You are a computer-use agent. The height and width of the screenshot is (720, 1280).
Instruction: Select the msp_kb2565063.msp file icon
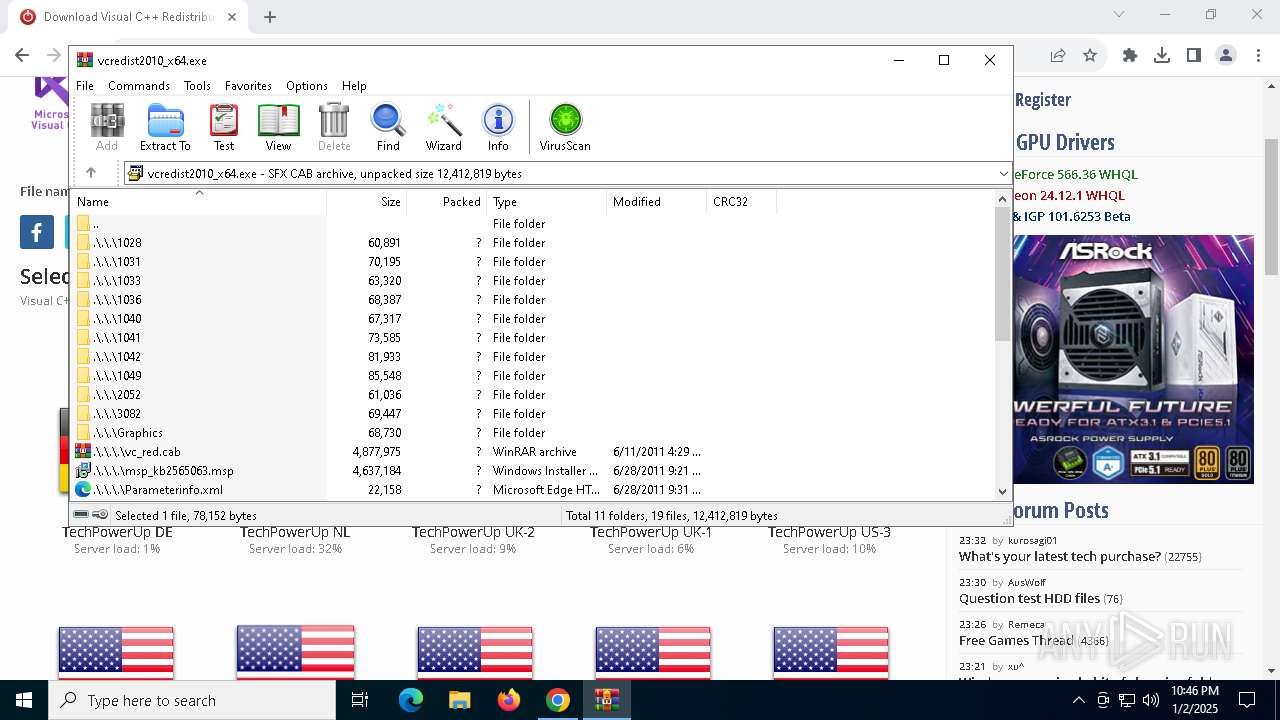pos(84,470)
